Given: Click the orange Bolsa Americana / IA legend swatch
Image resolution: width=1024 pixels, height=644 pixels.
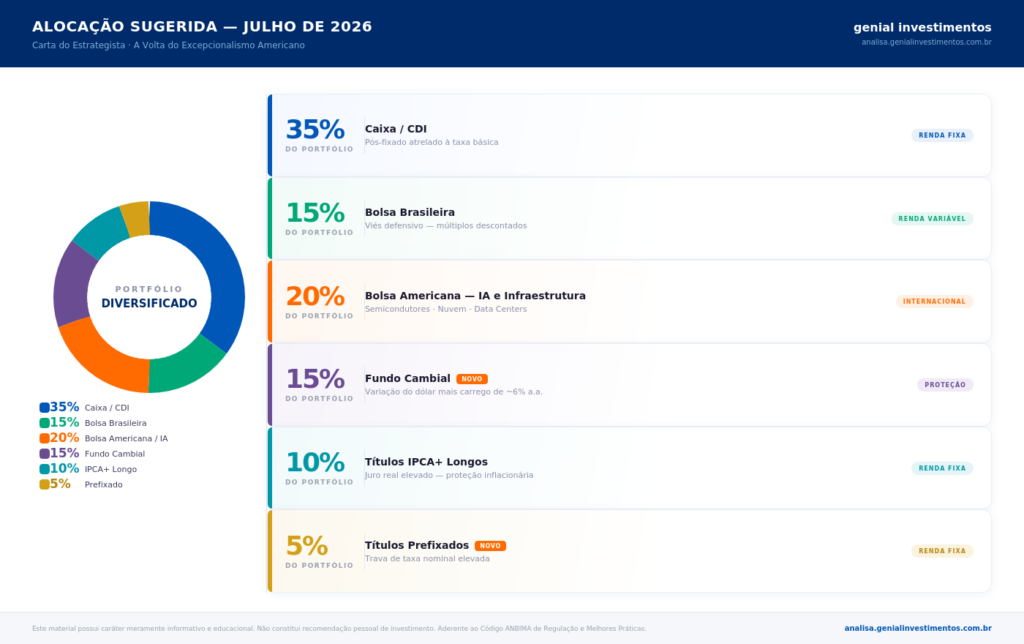Looking at the screenshot, I should tap(44, 438).
